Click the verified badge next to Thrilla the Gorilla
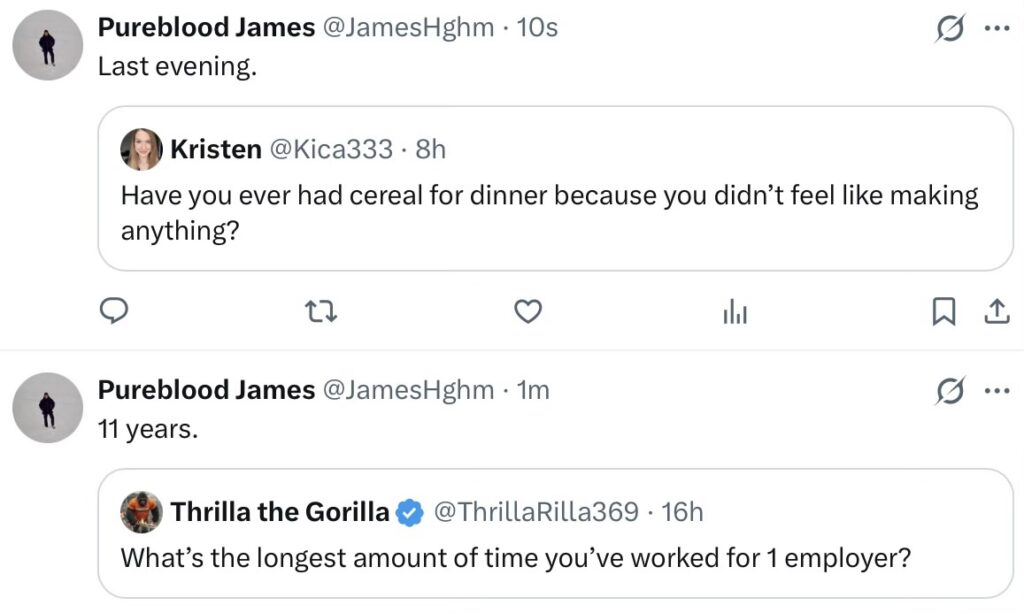Viewport: 1024px width, 613px height. point(408,513)
